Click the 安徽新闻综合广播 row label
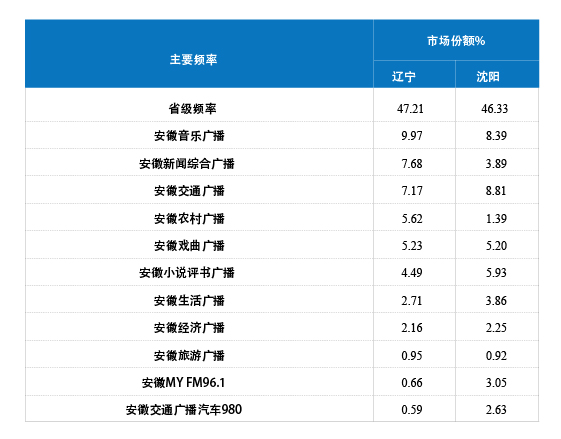 pos(187,164)
